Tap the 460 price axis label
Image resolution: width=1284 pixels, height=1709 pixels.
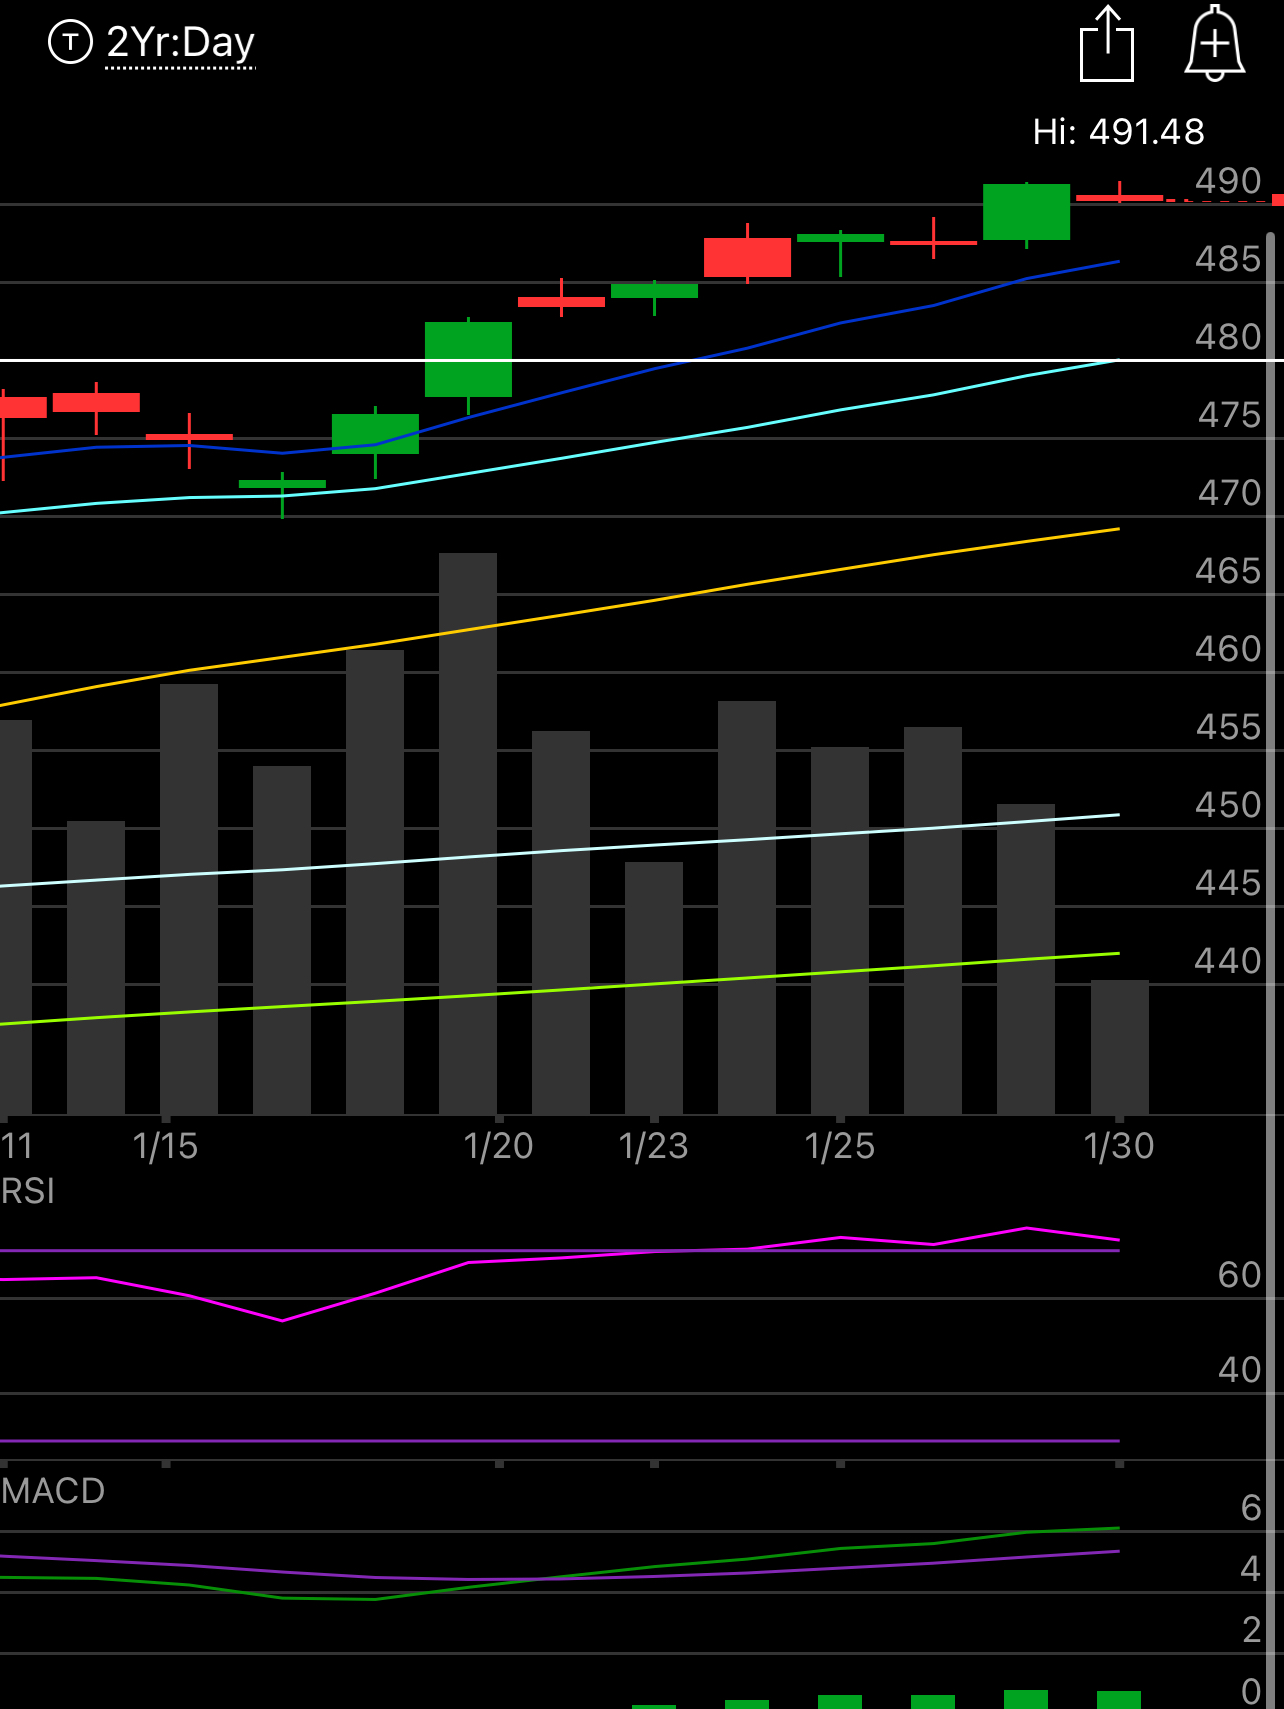click(x=1228, y=649)
